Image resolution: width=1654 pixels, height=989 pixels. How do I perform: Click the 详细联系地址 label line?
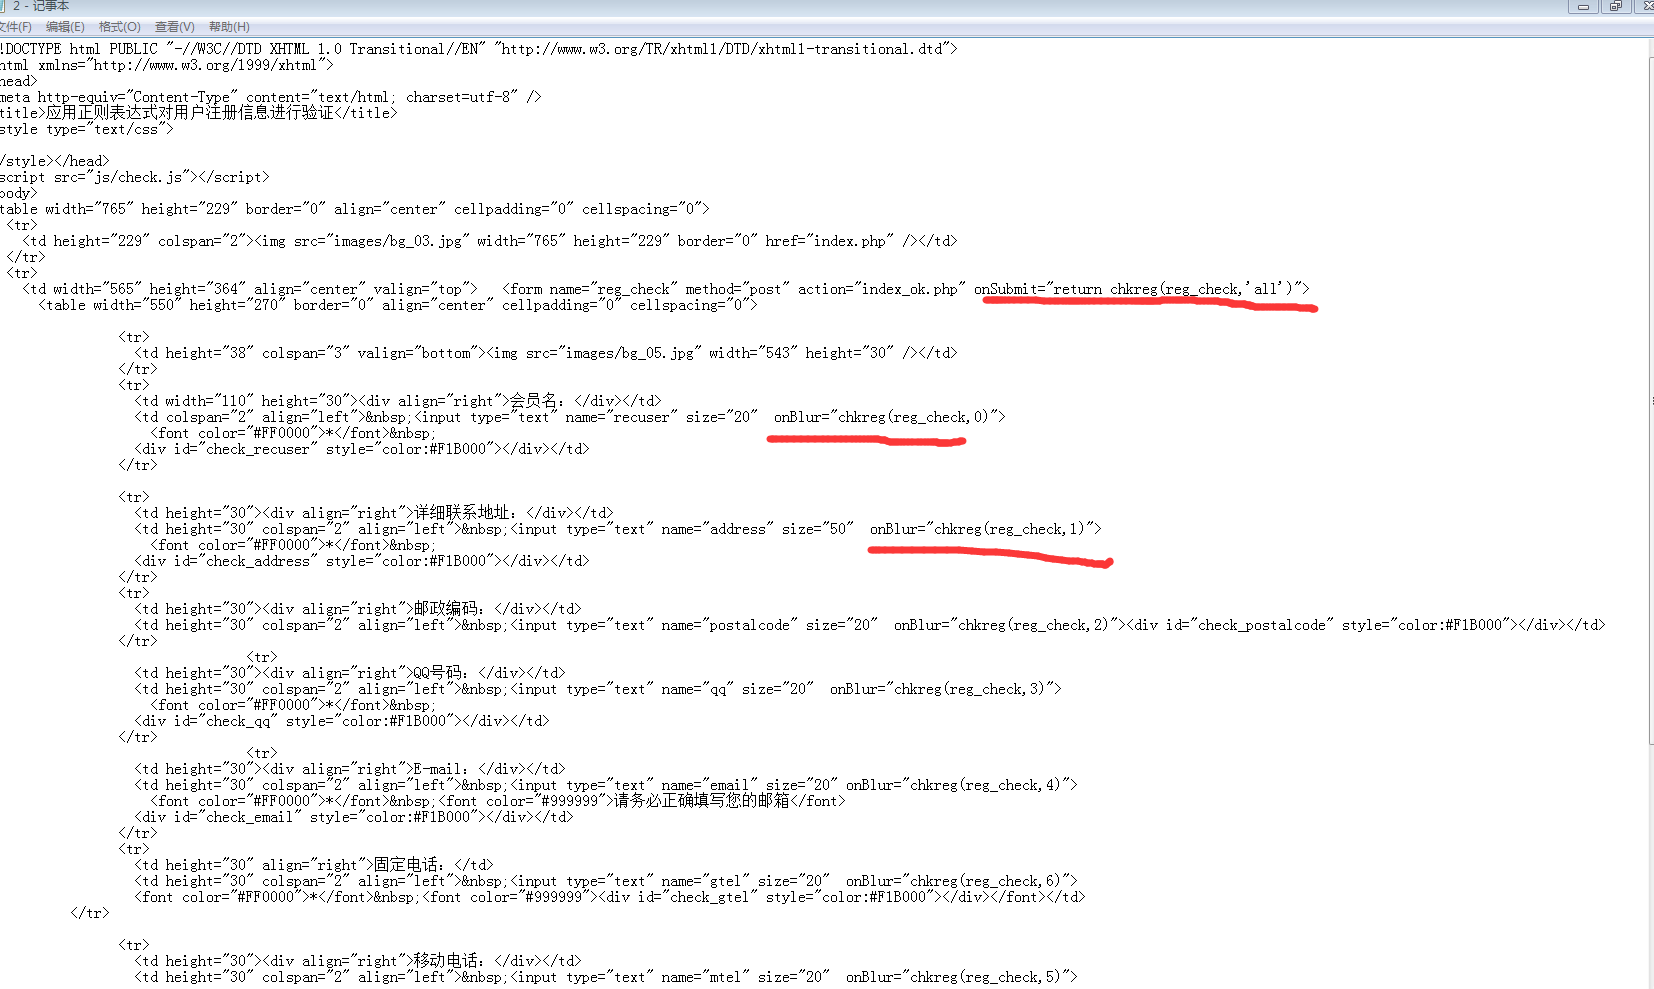click(374, 513)
